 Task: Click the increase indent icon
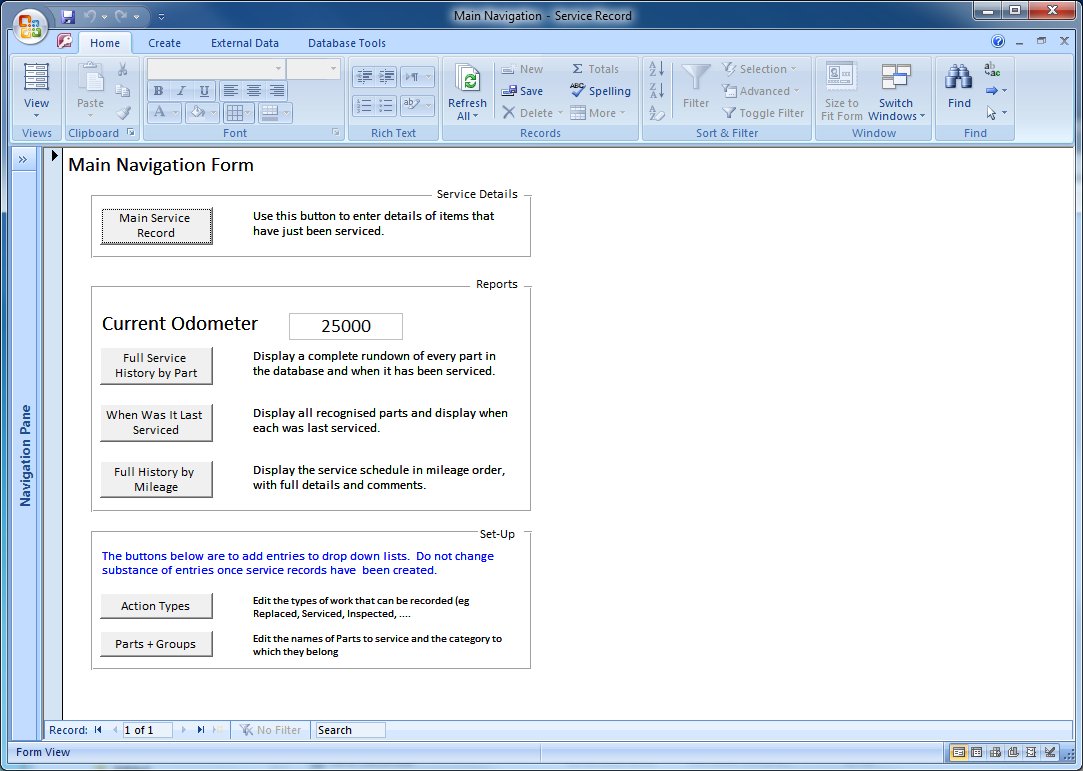click(385, 77)
